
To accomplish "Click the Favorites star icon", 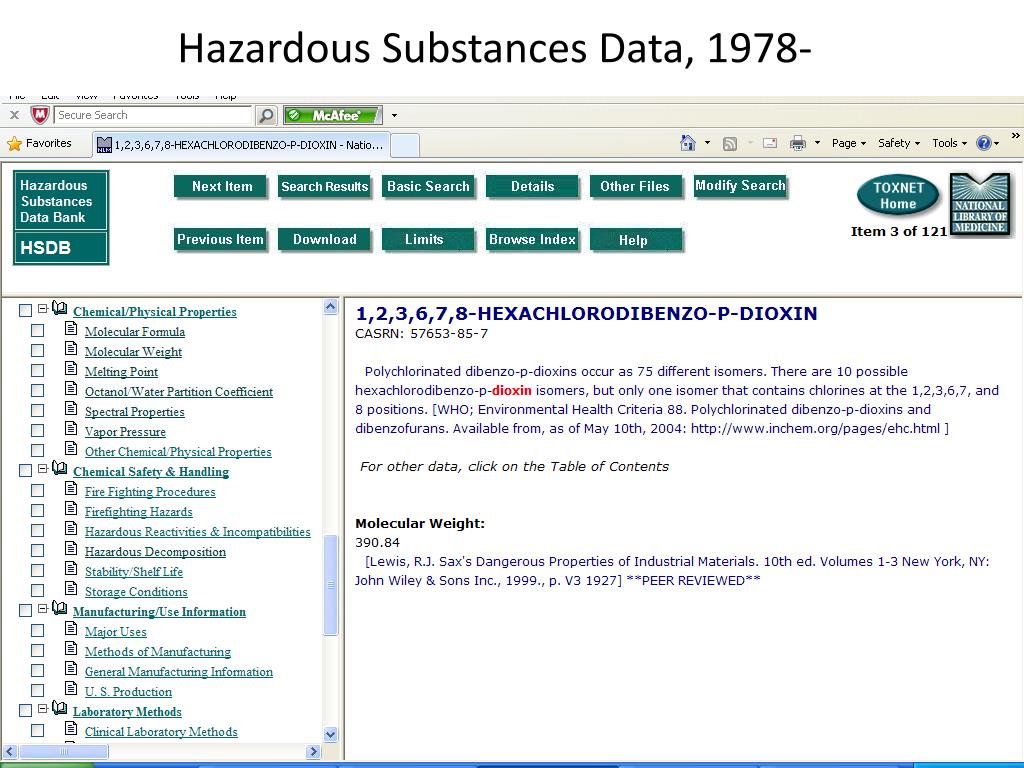I will 16,143.
